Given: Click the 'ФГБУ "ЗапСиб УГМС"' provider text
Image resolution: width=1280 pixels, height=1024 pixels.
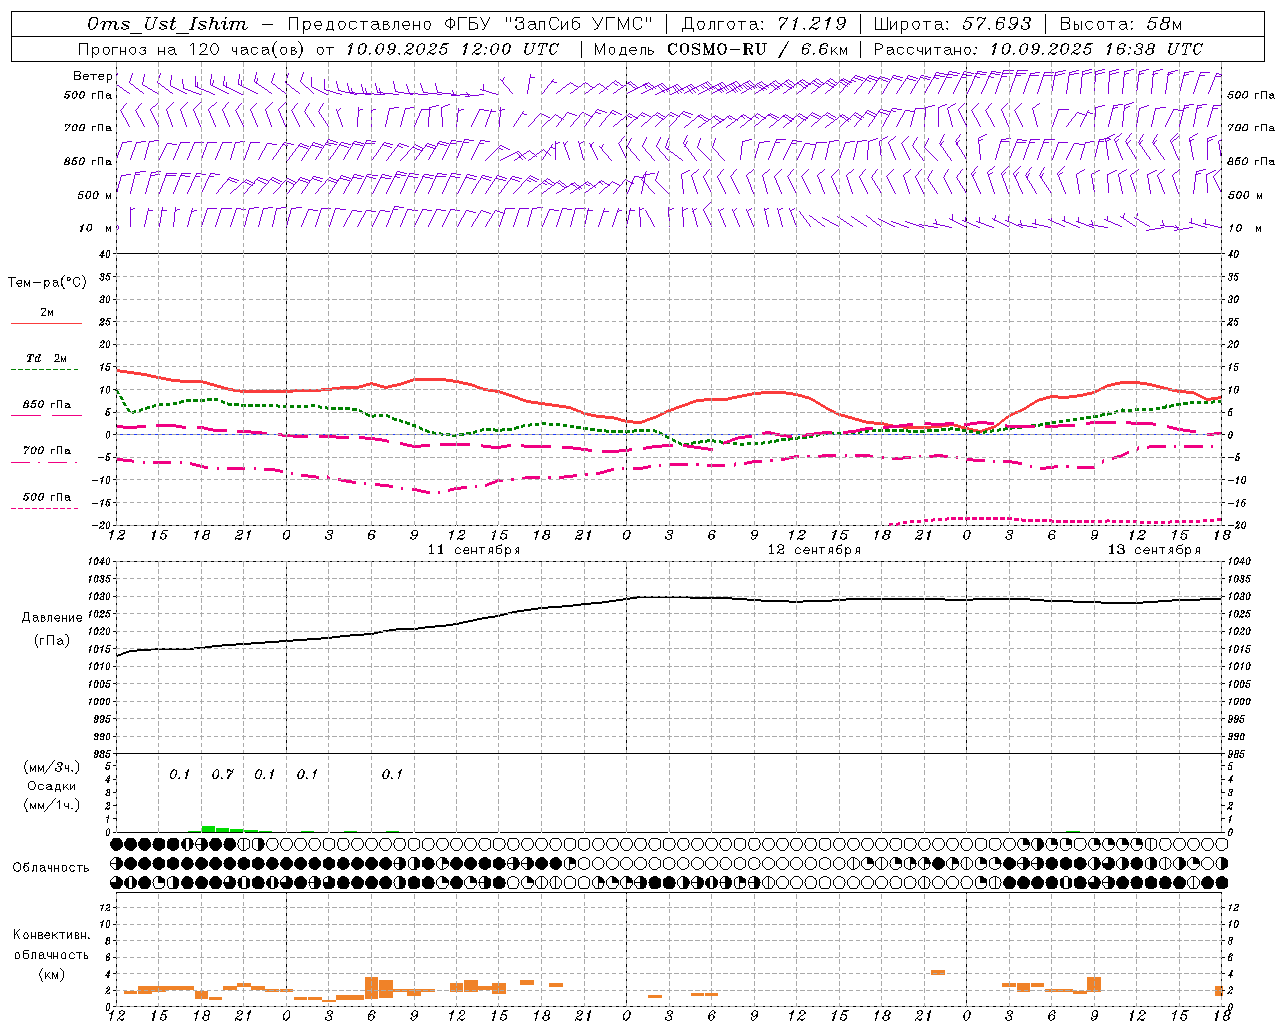Looking at the screenshot, I should [549, 24].
